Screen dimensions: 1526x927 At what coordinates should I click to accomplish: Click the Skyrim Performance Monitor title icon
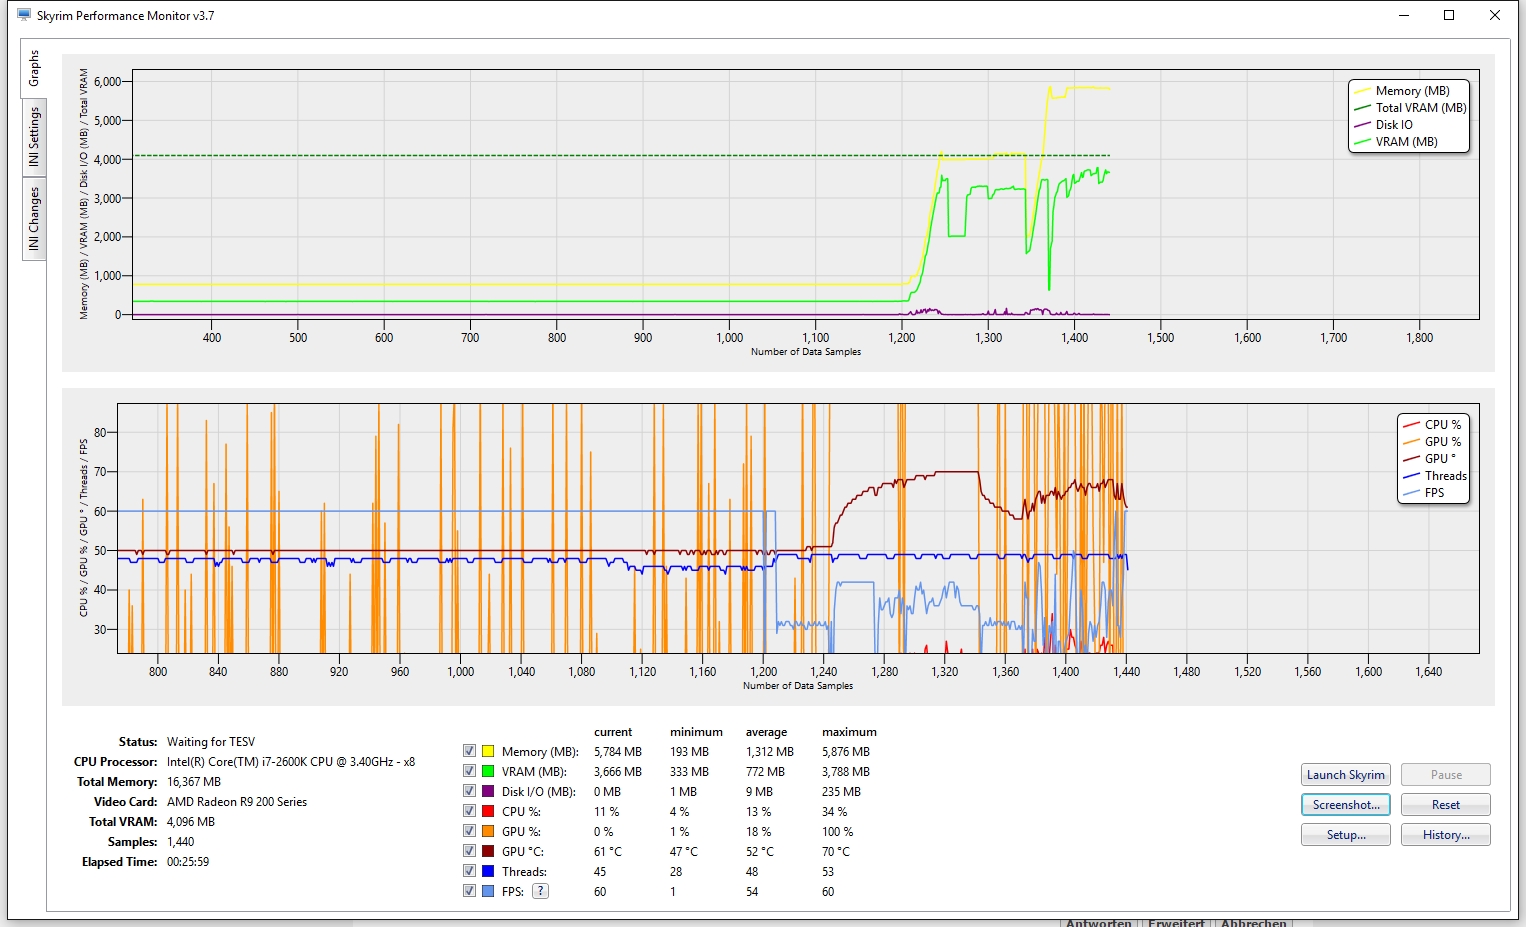click(24, 15)
